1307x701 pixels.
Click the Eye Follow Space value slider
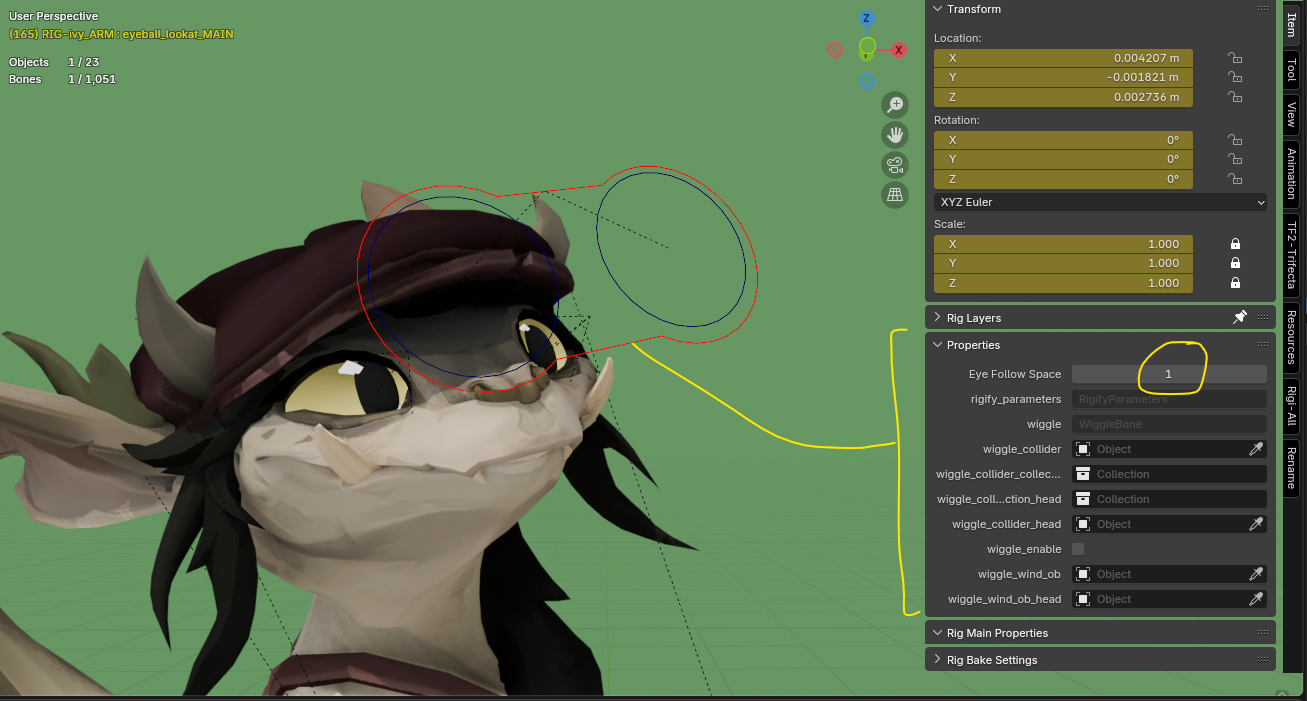tap(1169, 374)
